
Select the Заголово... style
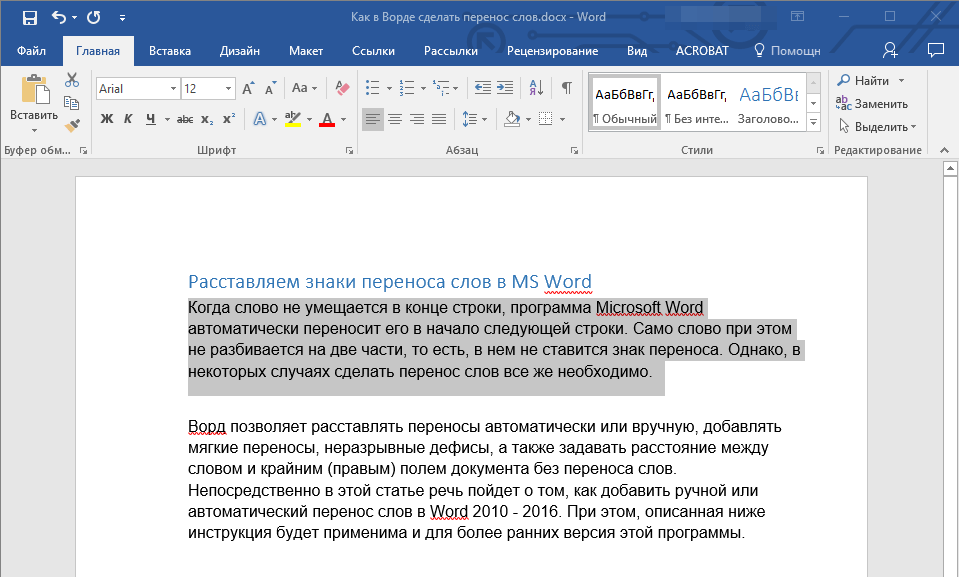click(769, 103)
